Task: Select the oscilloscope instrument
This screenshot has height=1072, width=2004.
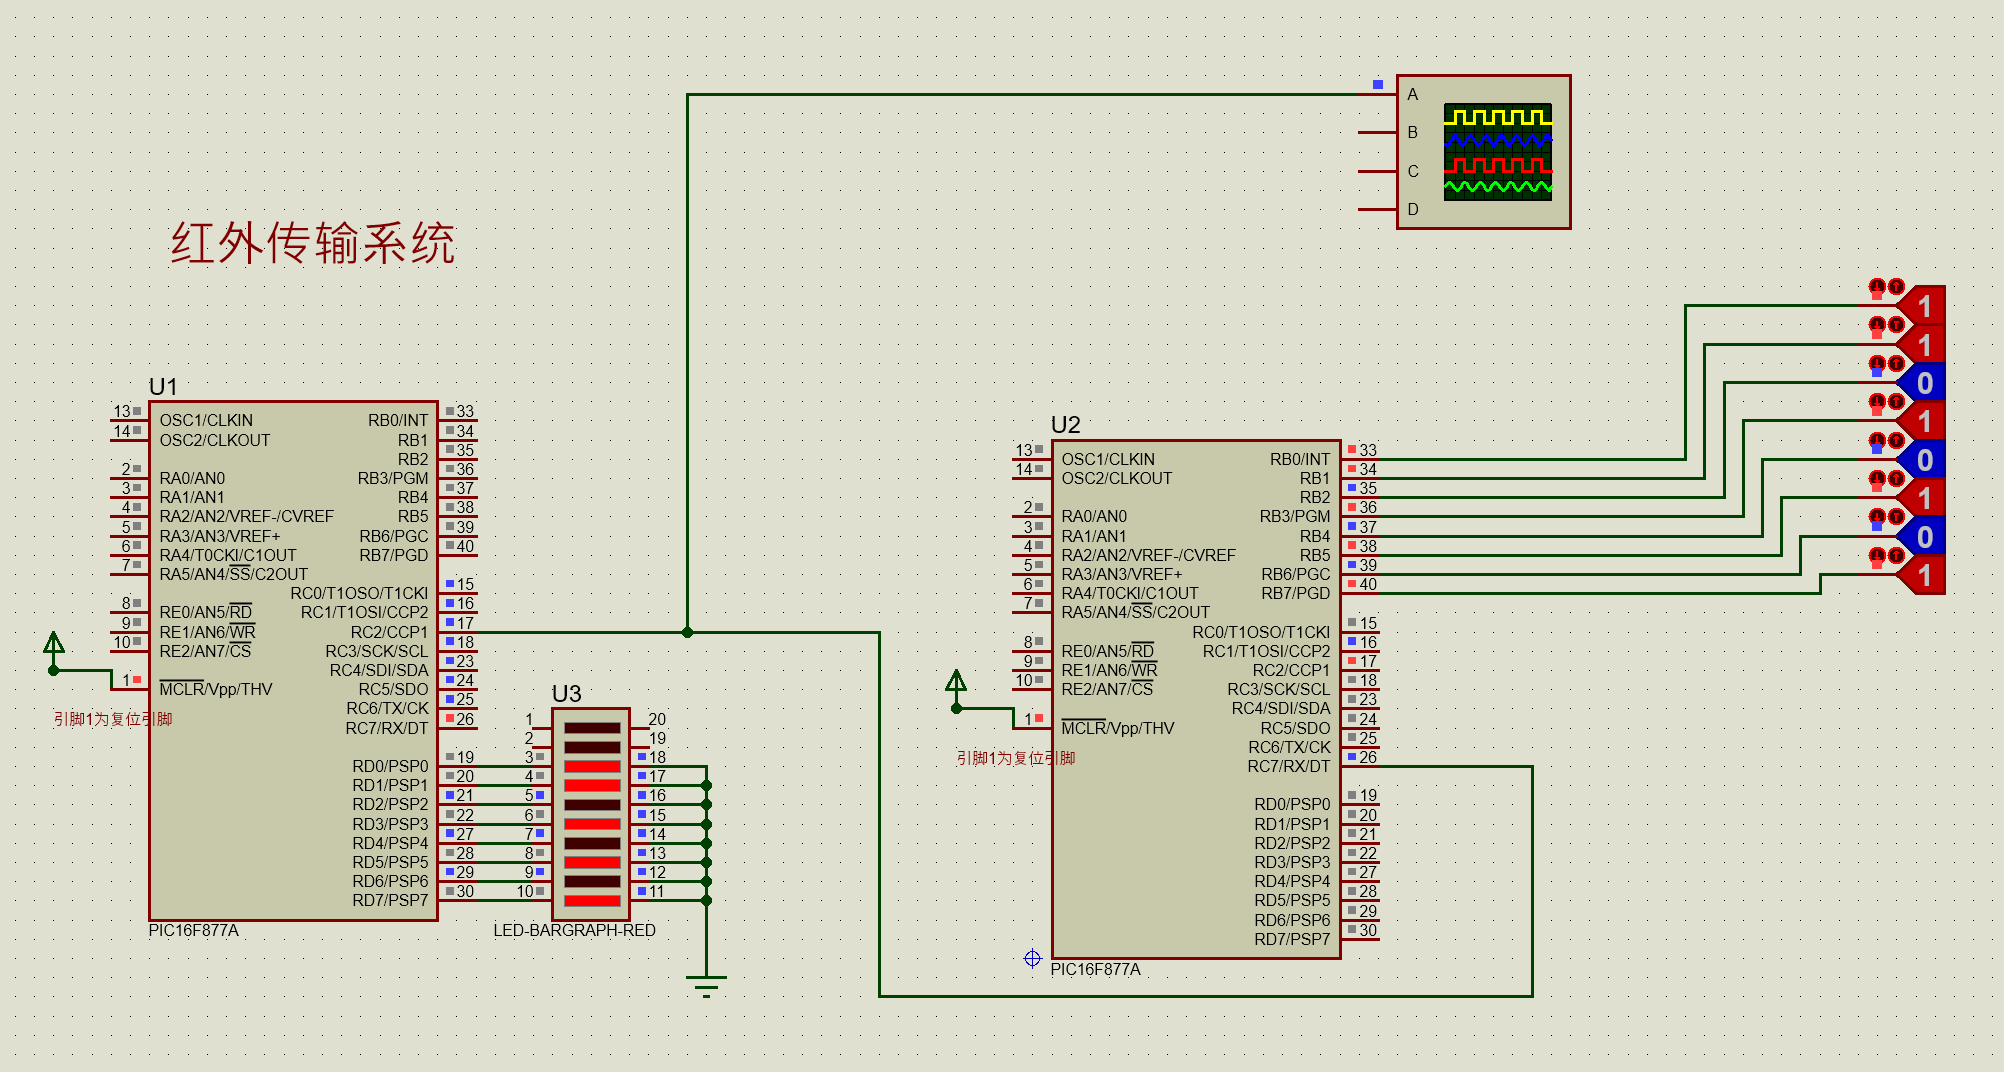Action: pos(1483,152)
